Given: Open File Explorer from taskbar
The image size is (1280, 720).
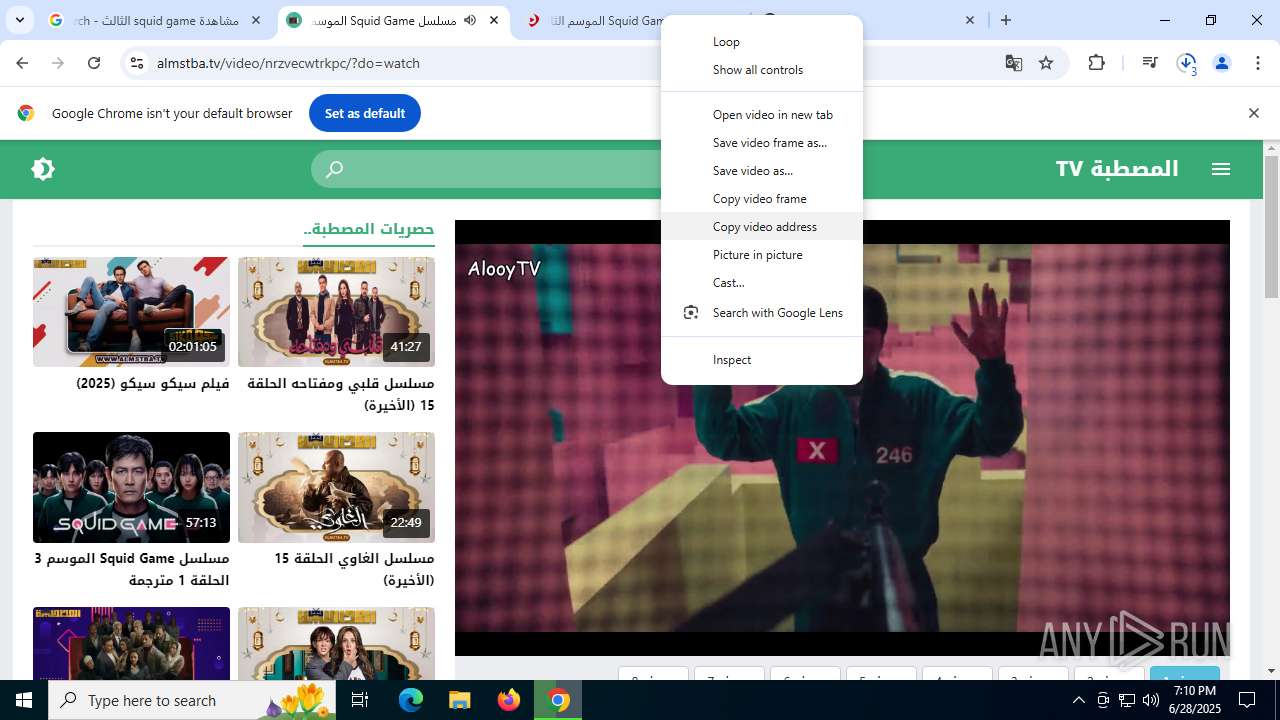Looking at the screenshot, I should pyautogui.click(x=459, y=700).
